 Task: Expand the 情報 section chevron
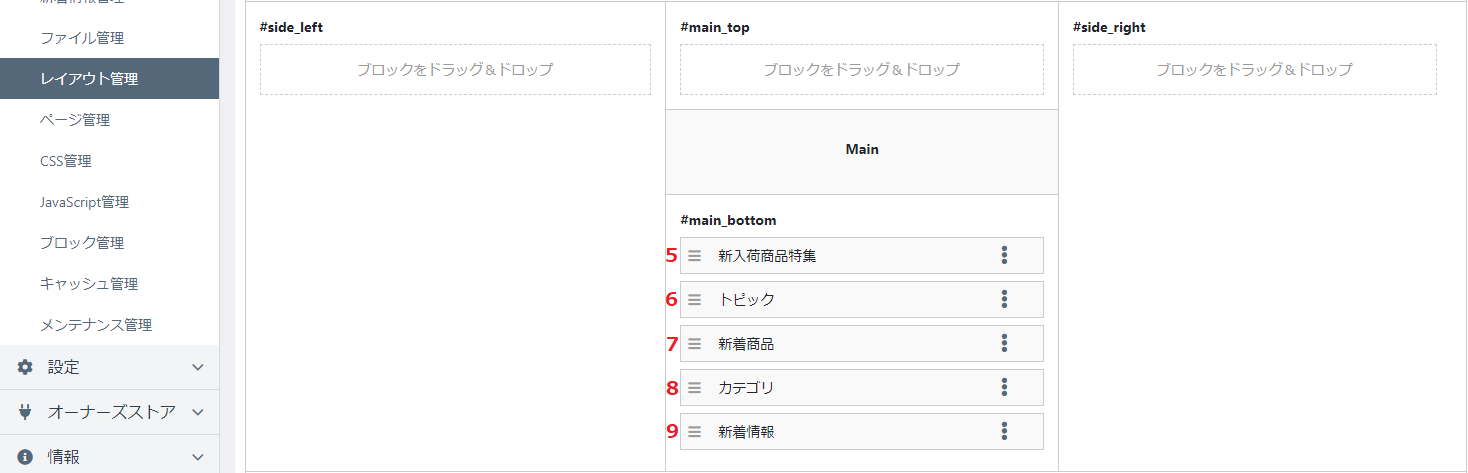[x=197, y=456]
